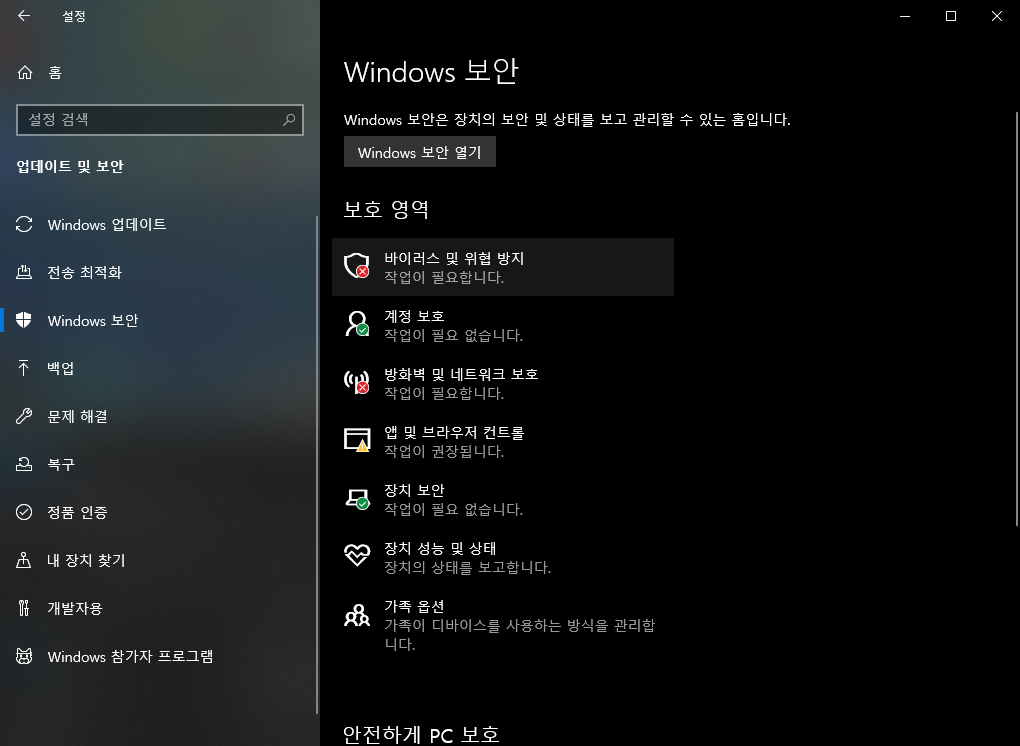Image resolution: width=1020 pixels, height=746 pixels.
Task: Click the sidebar vertical scrollbar
Action: point(317,465)
